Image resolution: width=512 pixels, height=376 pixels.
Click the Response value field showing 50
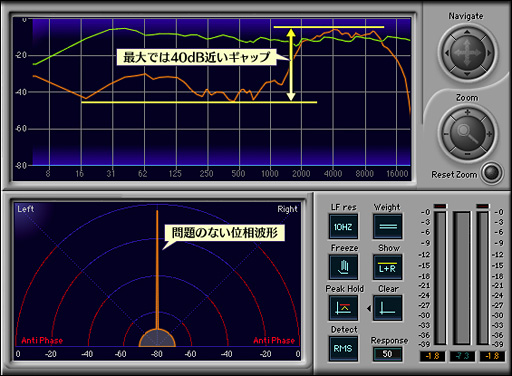click(387, 354)
